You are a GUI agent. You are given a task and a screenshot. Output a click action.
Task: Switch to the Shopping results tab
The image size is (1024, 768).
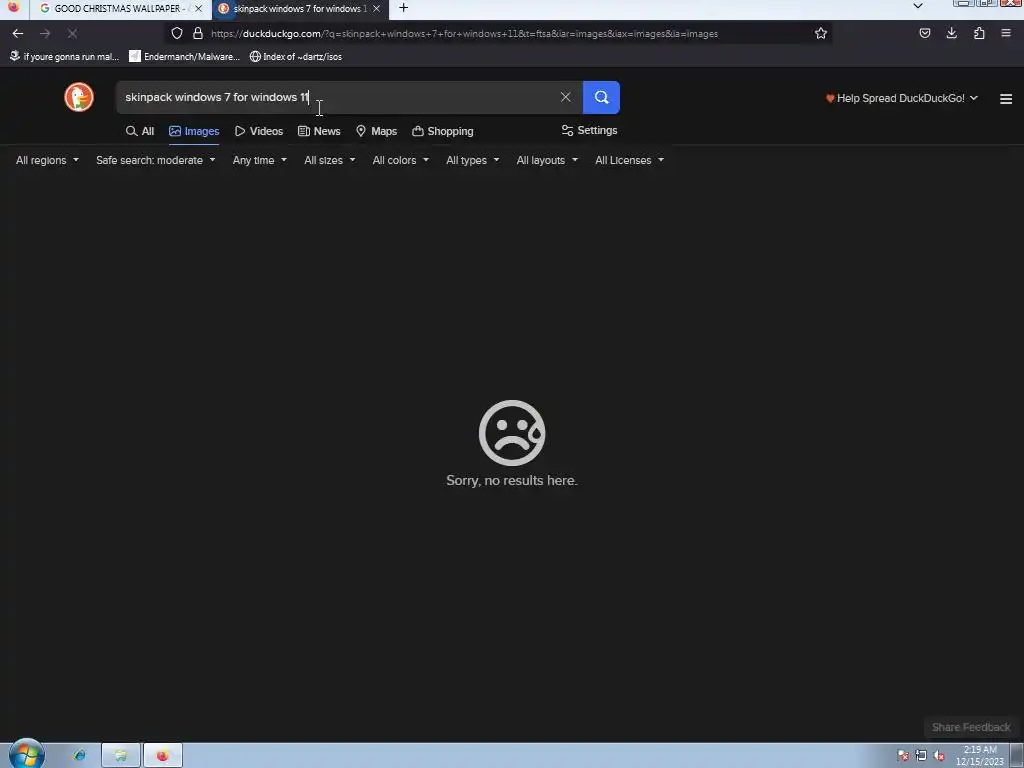click(443, 131)
